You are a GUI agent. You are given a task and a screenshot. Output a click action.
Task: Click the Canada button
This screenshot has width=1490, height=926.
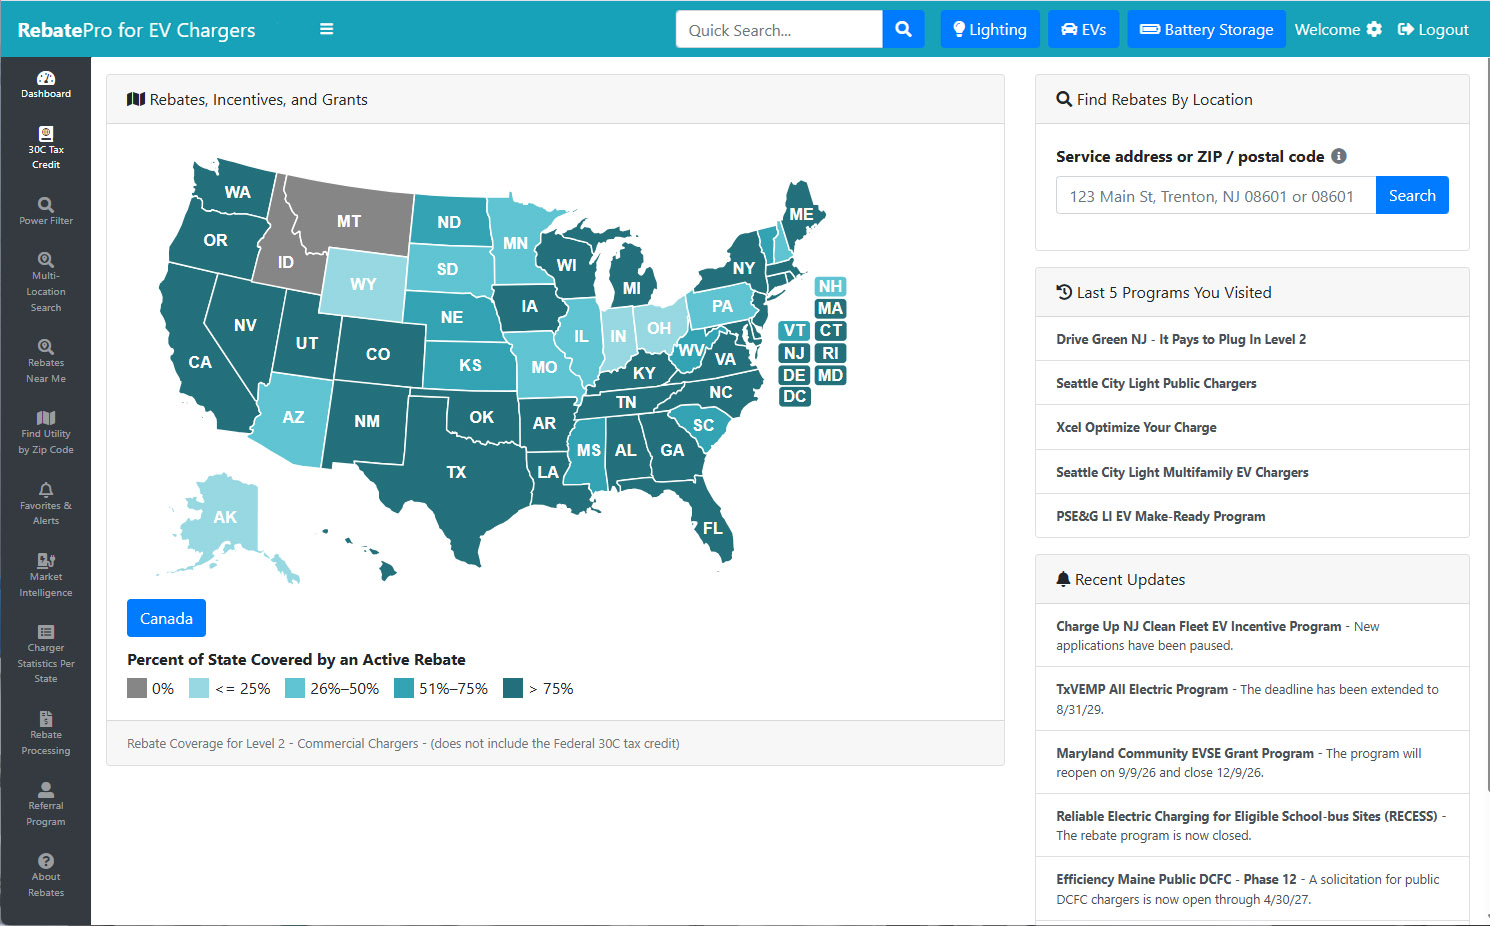166,618
